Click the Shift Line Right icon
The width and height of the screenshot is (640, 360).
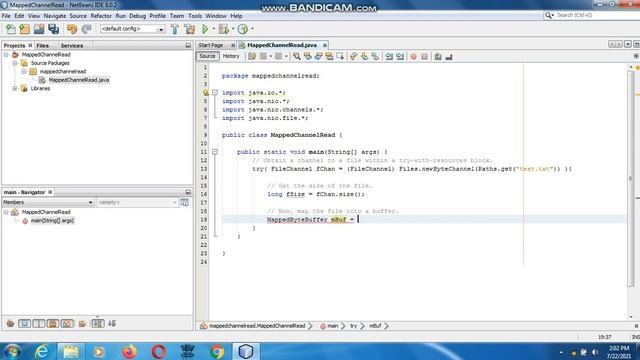coord(400,56)
